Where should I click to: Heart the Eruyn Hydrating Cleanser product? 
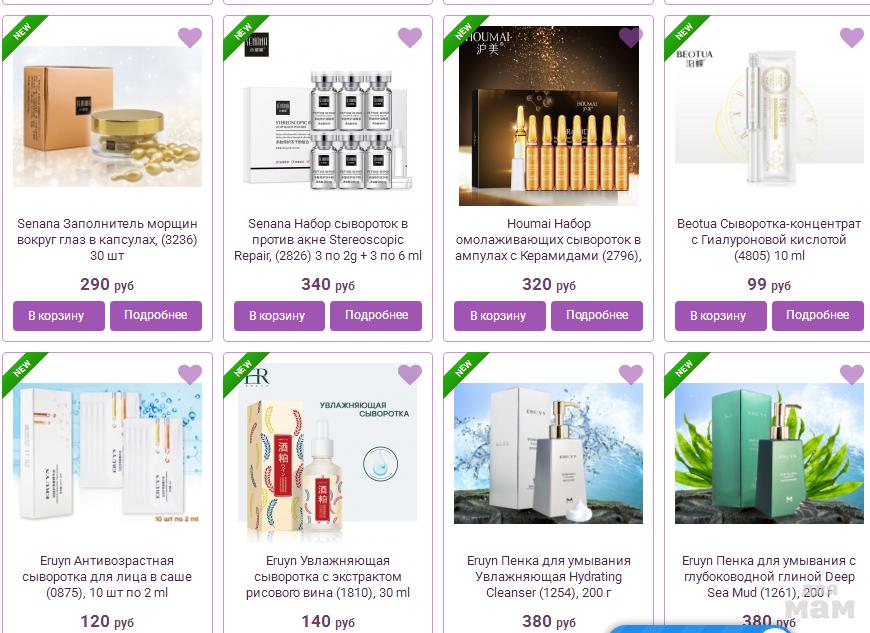coord(630,374)
